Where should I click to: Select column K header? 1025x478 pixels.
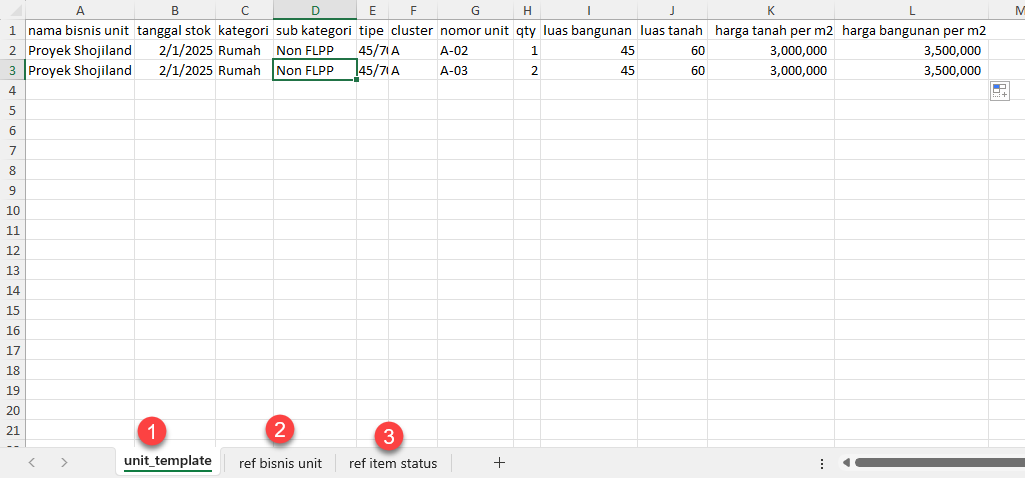click(x=770, y=10)
